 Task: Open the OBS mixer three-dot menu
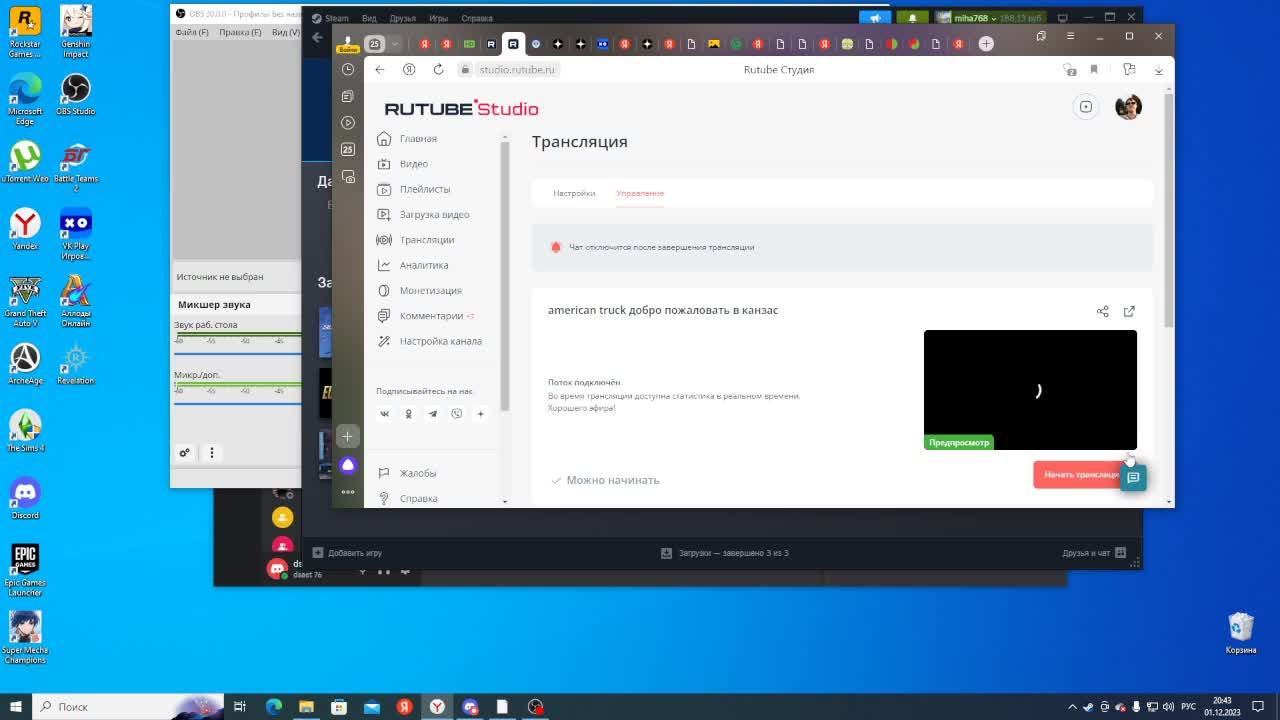coord(212,453)
